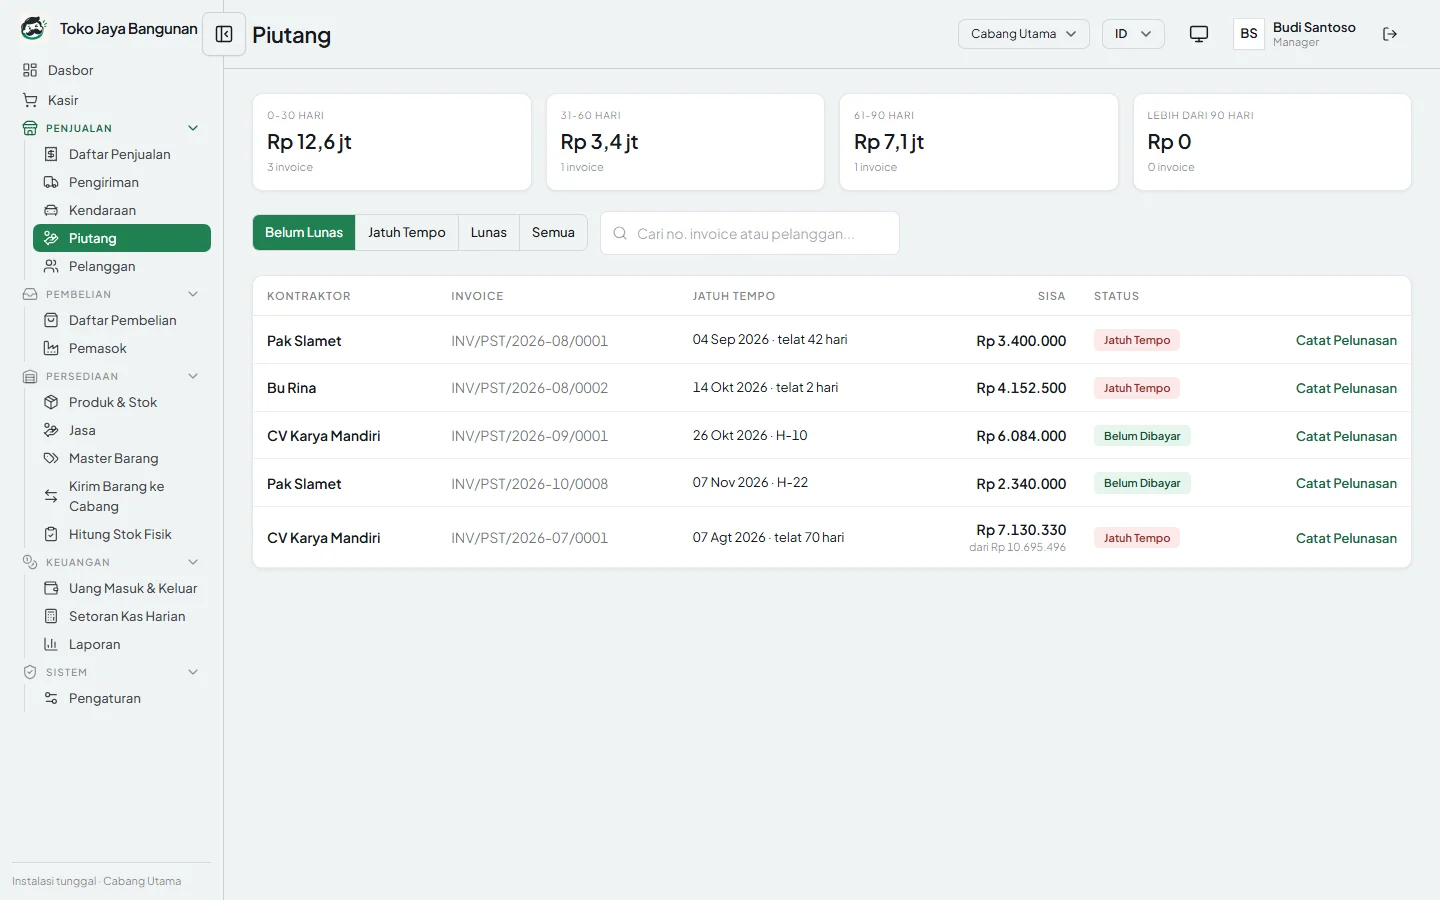Collapse the Persediaan sidebar section
The image size is (1440, 900).
click(x=193, y=376)
